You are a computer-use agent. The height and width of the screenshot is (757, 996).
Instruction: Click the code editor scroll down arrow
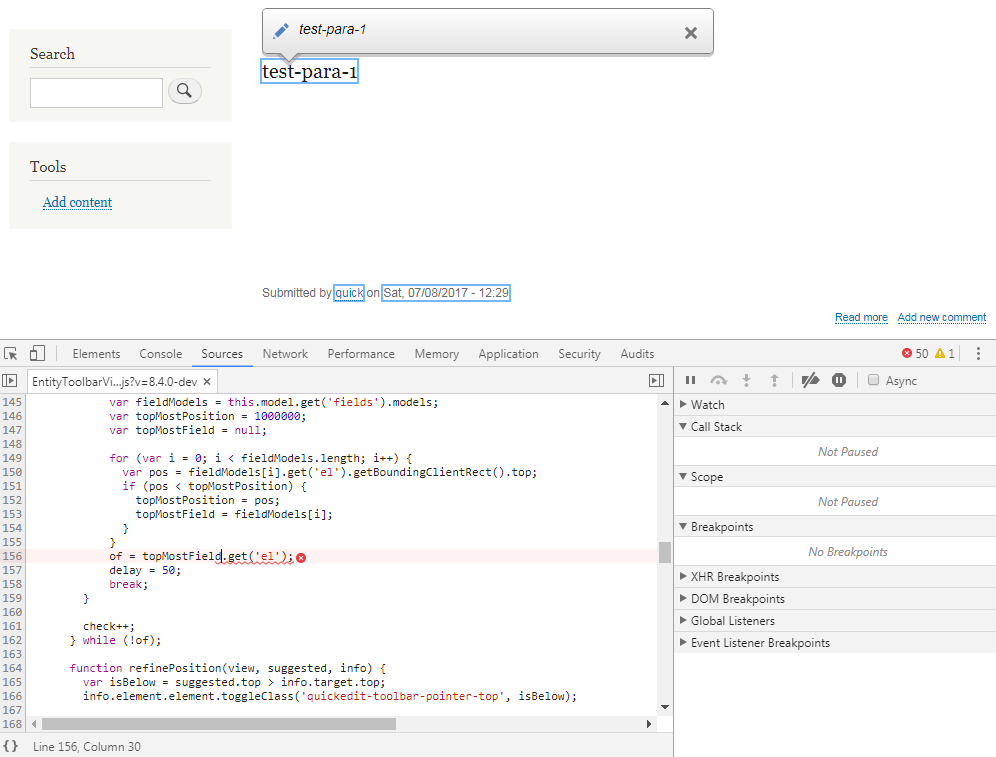(x=664, y=707)
